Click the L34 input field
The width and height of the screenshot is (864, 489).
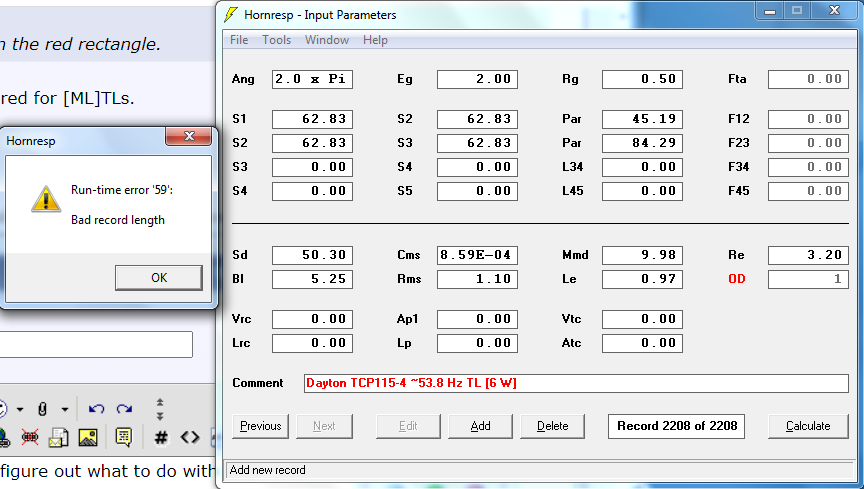(642, 167)
